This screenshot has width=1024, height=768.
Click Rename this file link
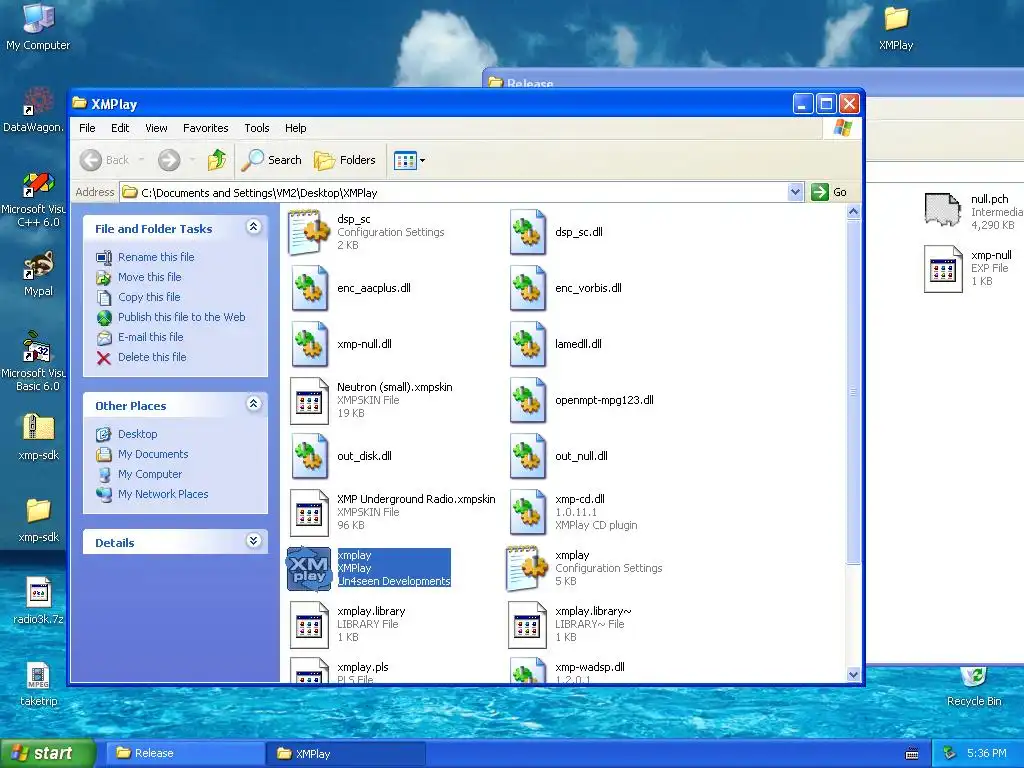pos(156,257)
